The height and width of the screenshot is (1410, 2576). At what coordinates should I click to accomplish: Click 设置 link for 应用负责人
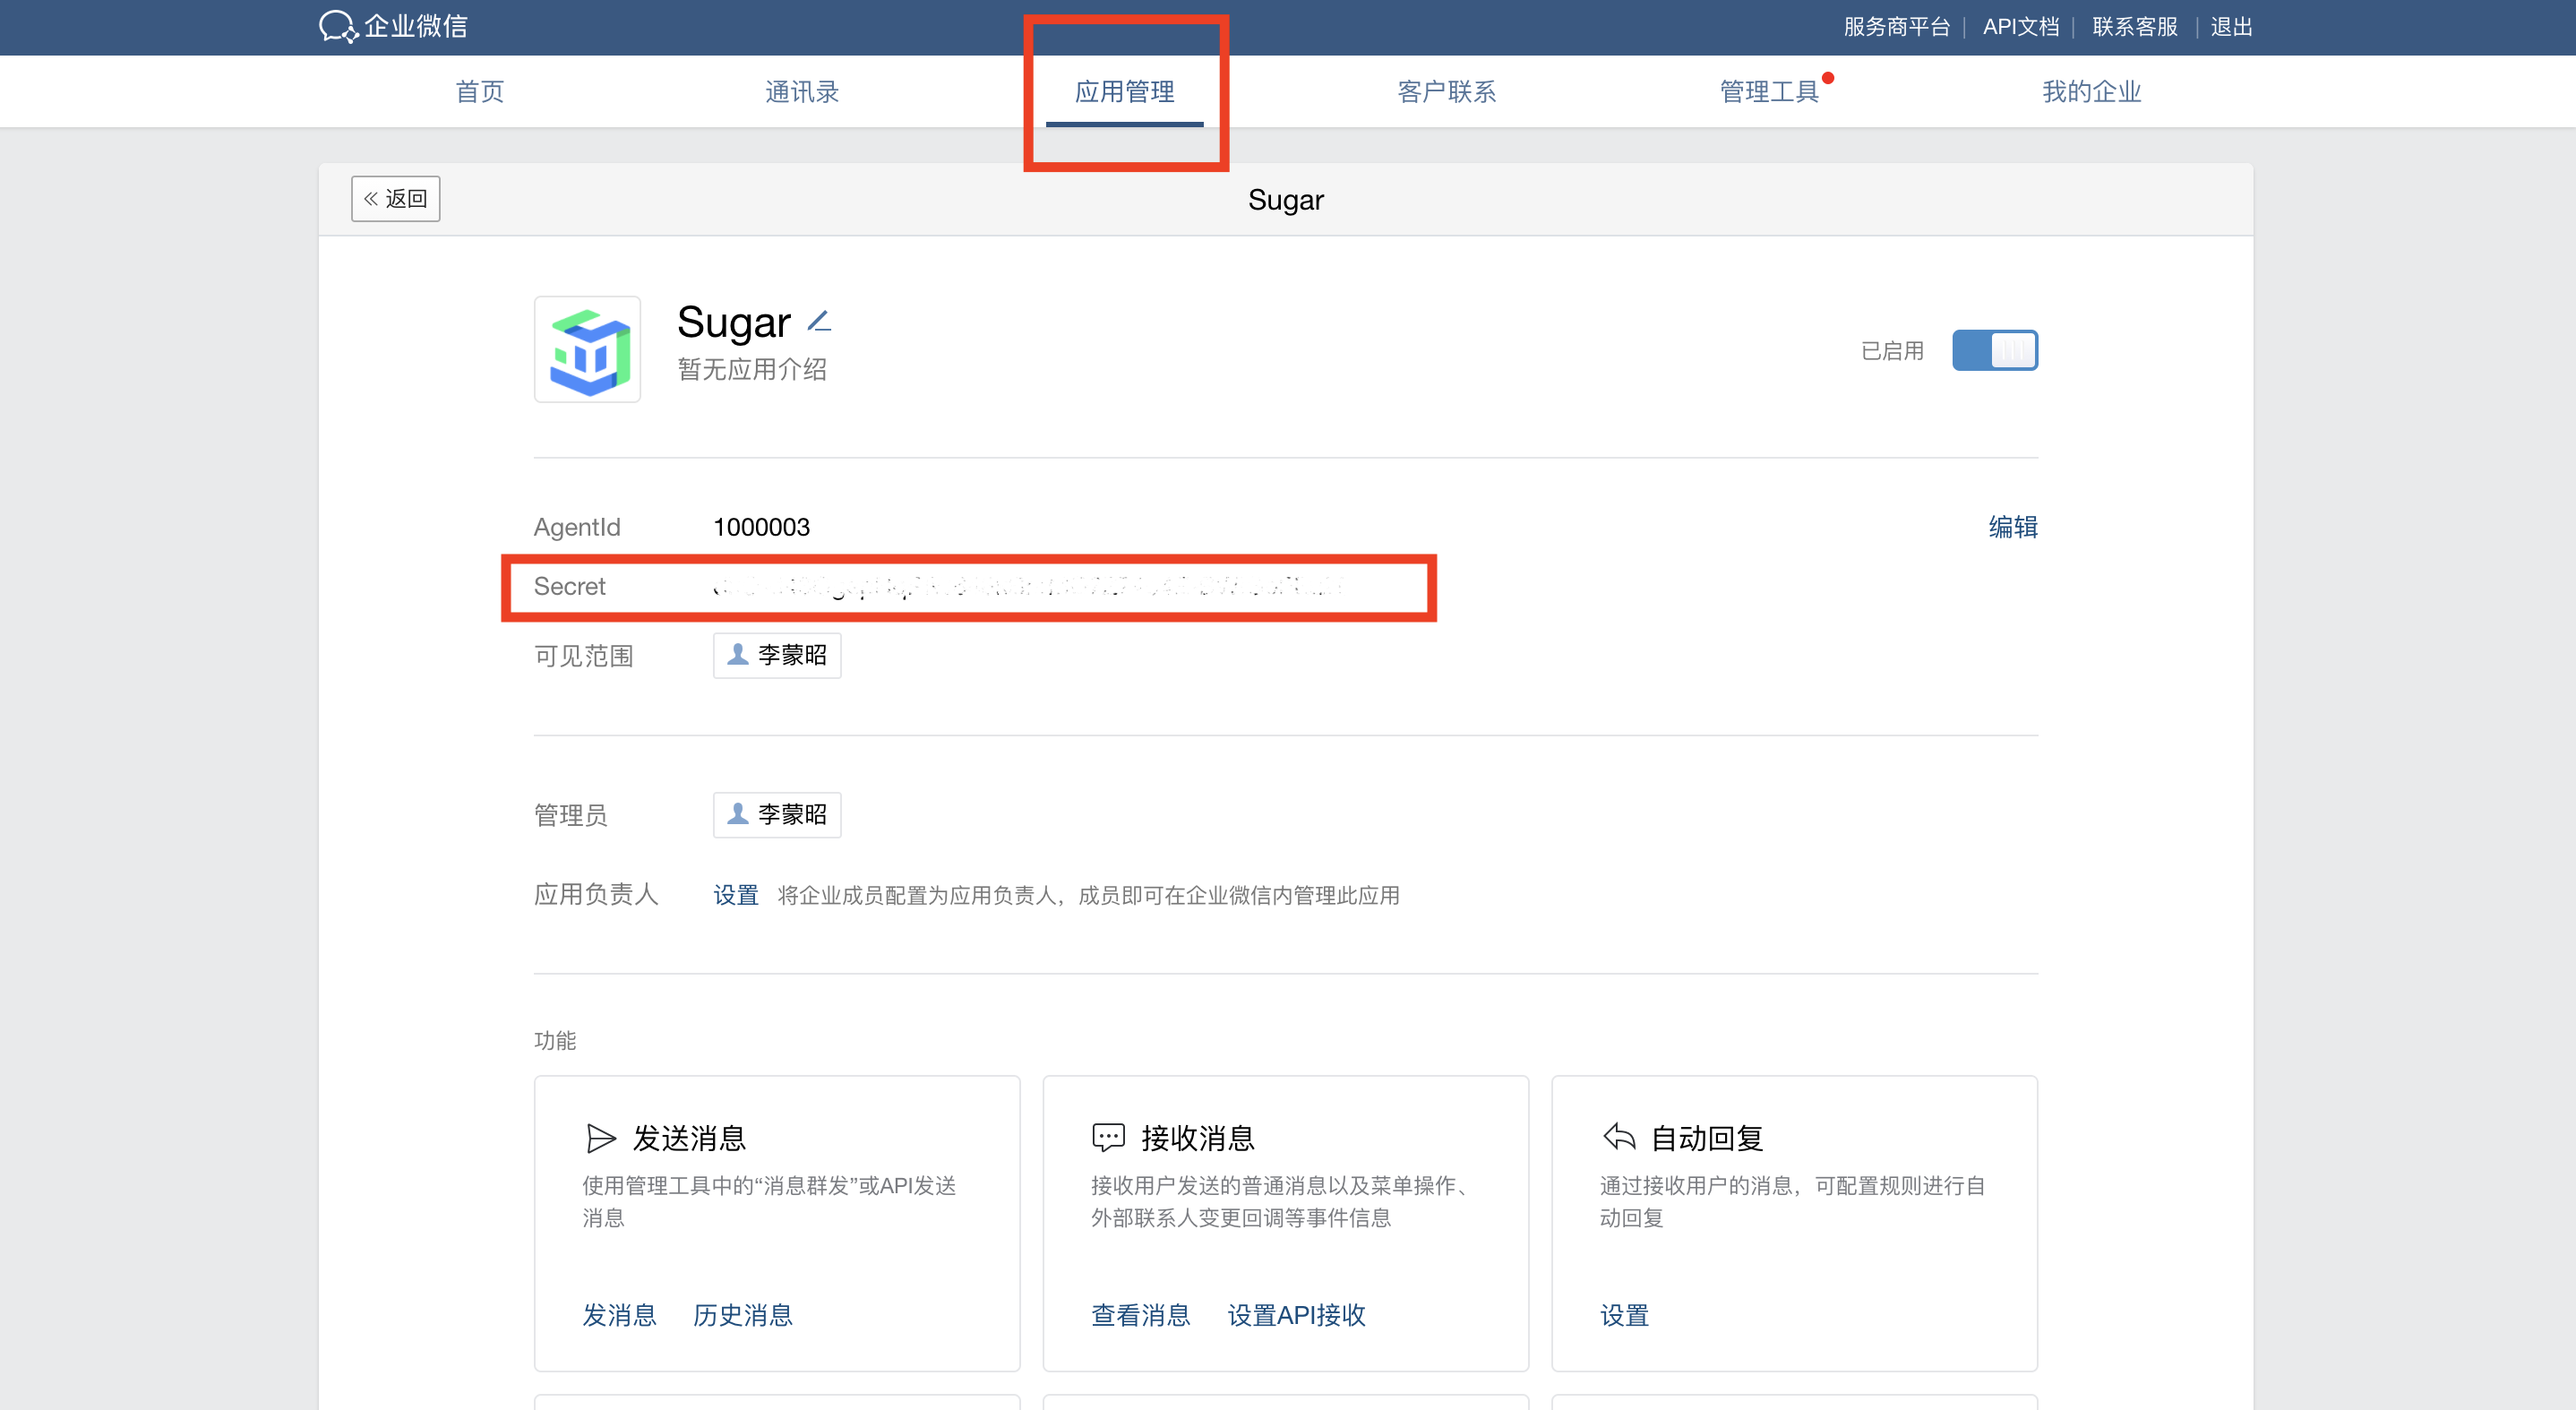coord(735,895)
